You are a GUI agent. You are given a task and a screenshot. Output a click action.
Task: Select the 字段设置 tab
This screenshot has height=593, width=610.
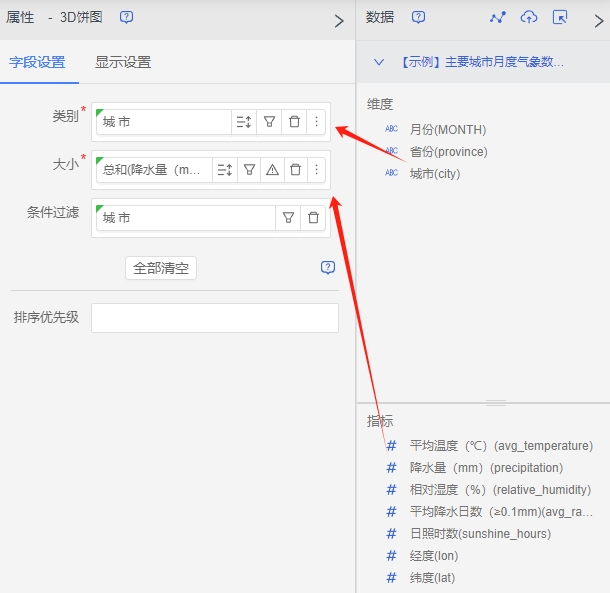[x=37, y=62]
